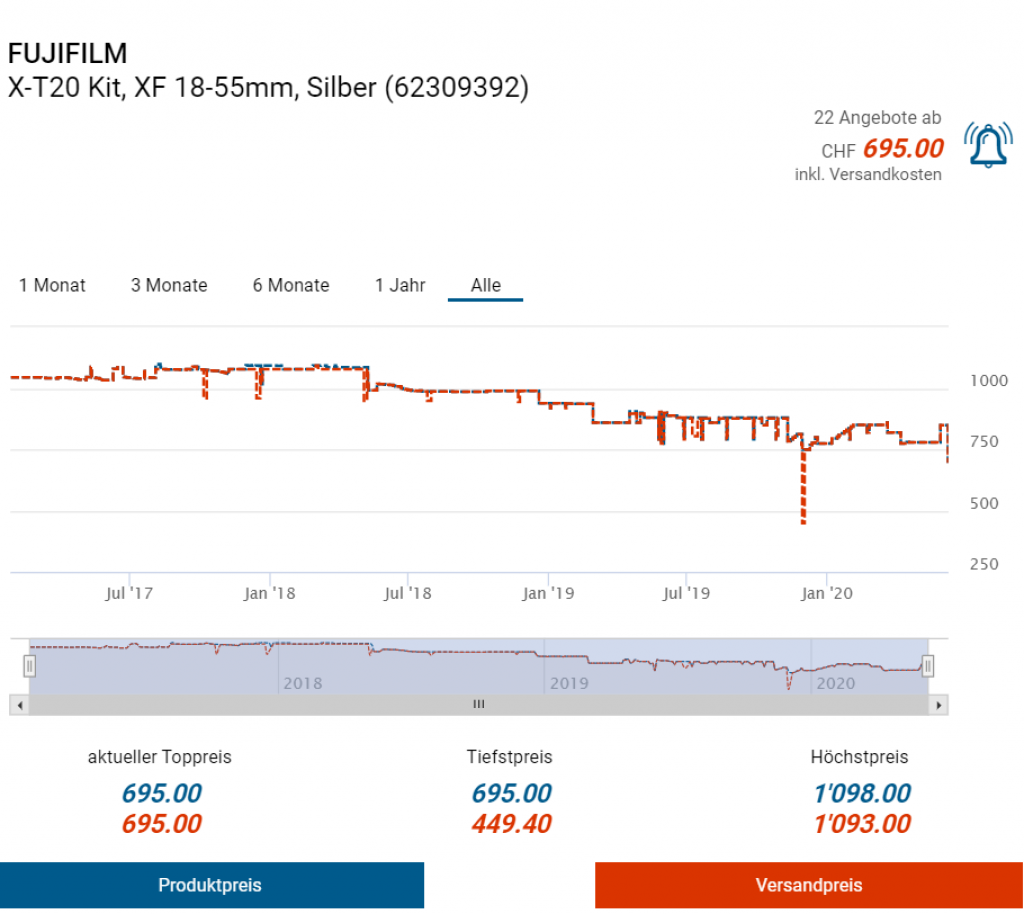Image resolution: width=1024 pixels, height=914 pixels.
Task: Click the left arrow of the chart scrollbar
Action: (20, 705)
